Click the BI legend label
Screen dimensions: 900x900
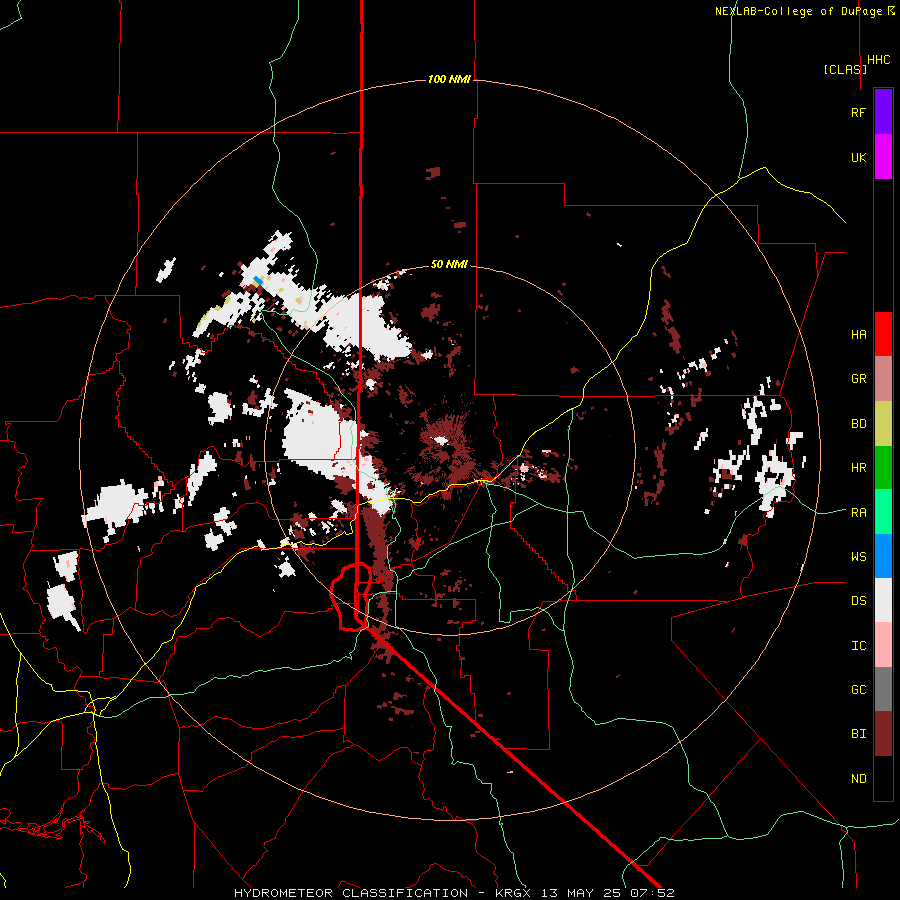coord(858,734)
